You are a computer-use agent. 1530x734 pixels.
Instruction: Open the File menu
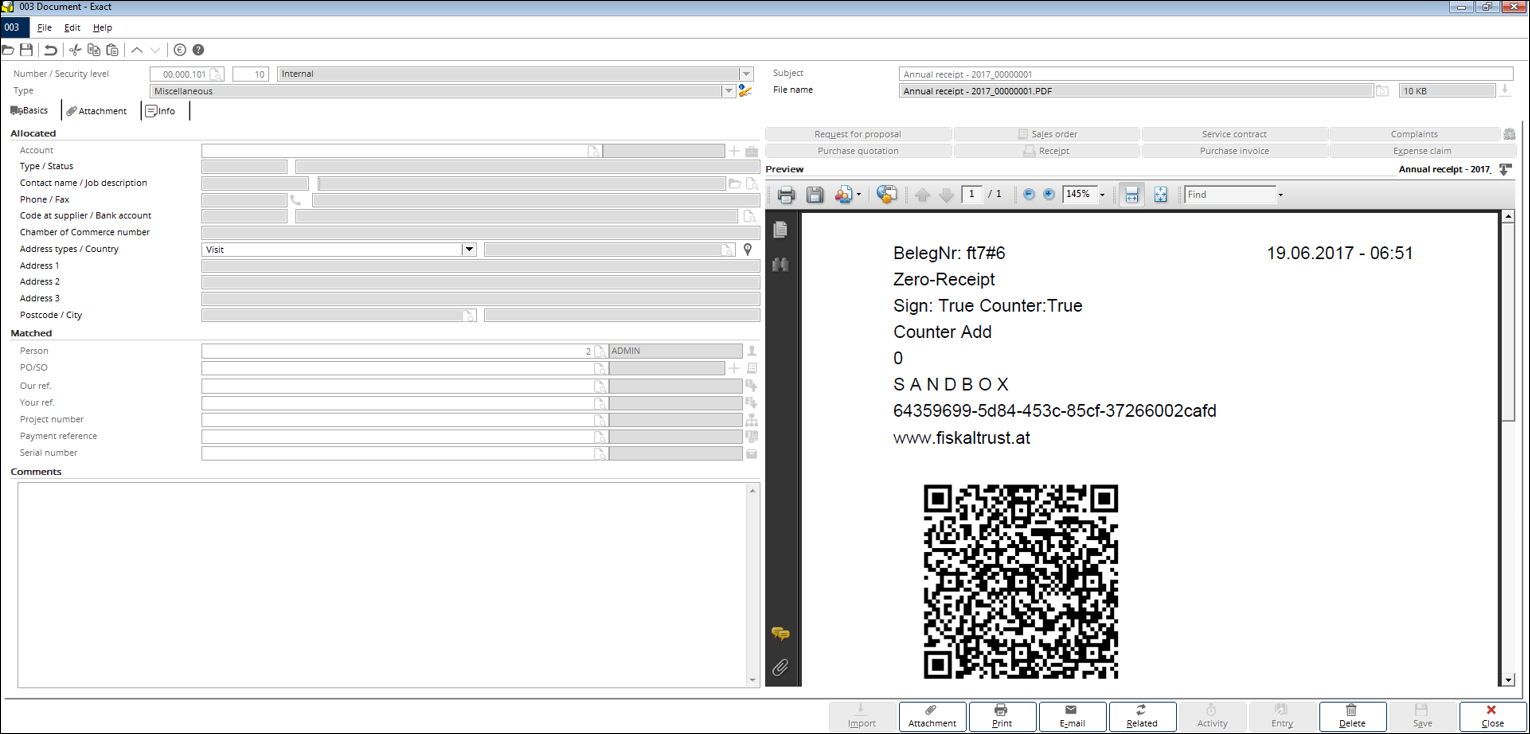[x=44, y=28]
